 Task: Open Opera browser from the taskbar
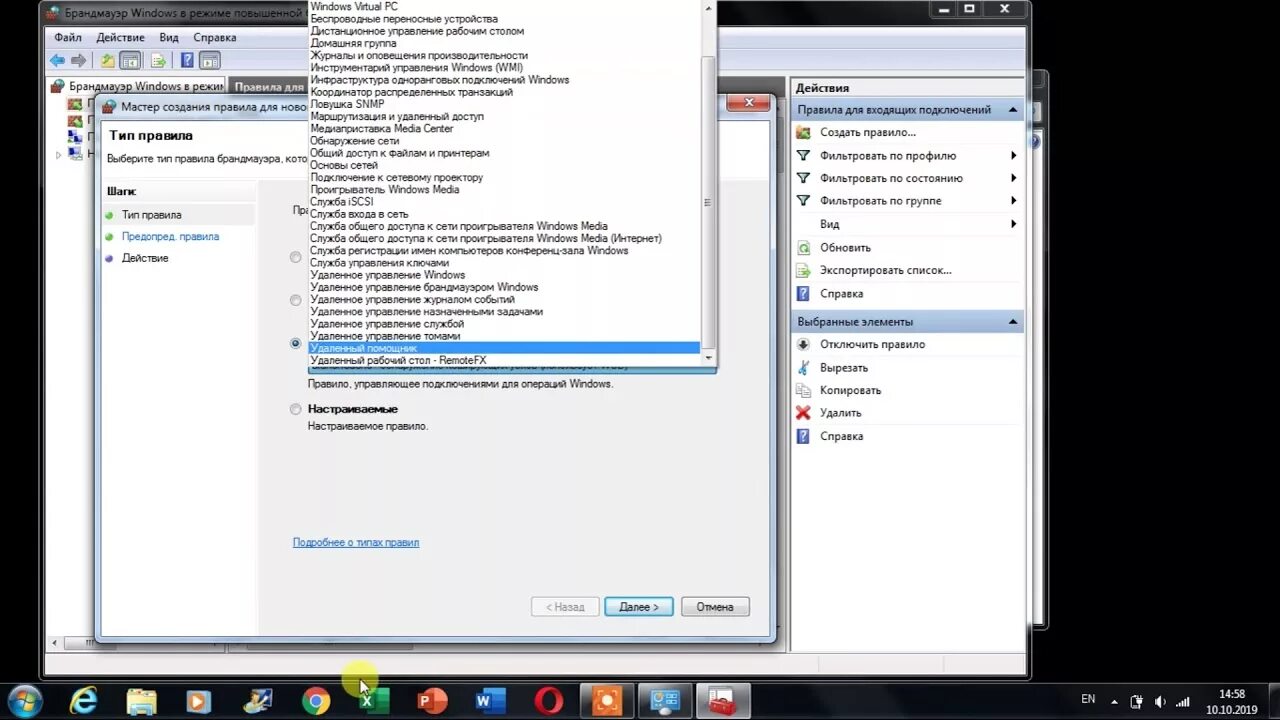[548, 700]
